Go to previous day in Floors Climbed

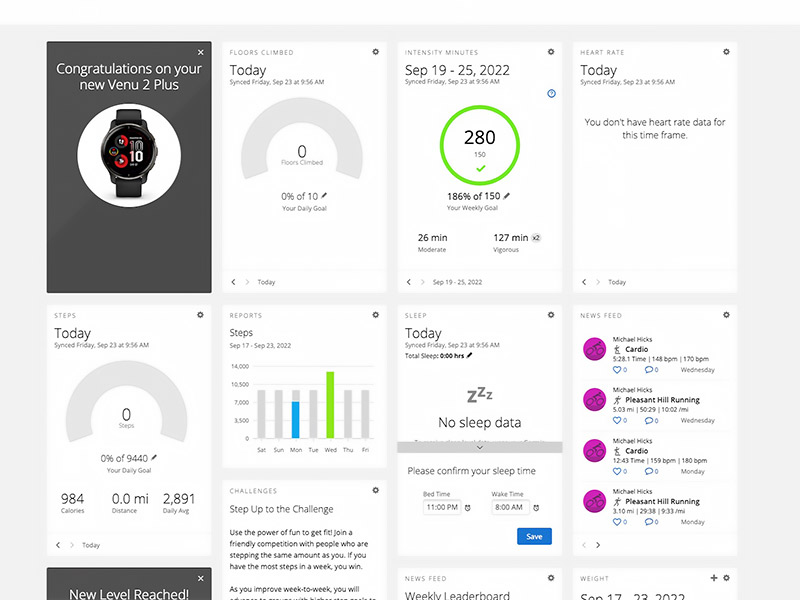coord(233,282)
